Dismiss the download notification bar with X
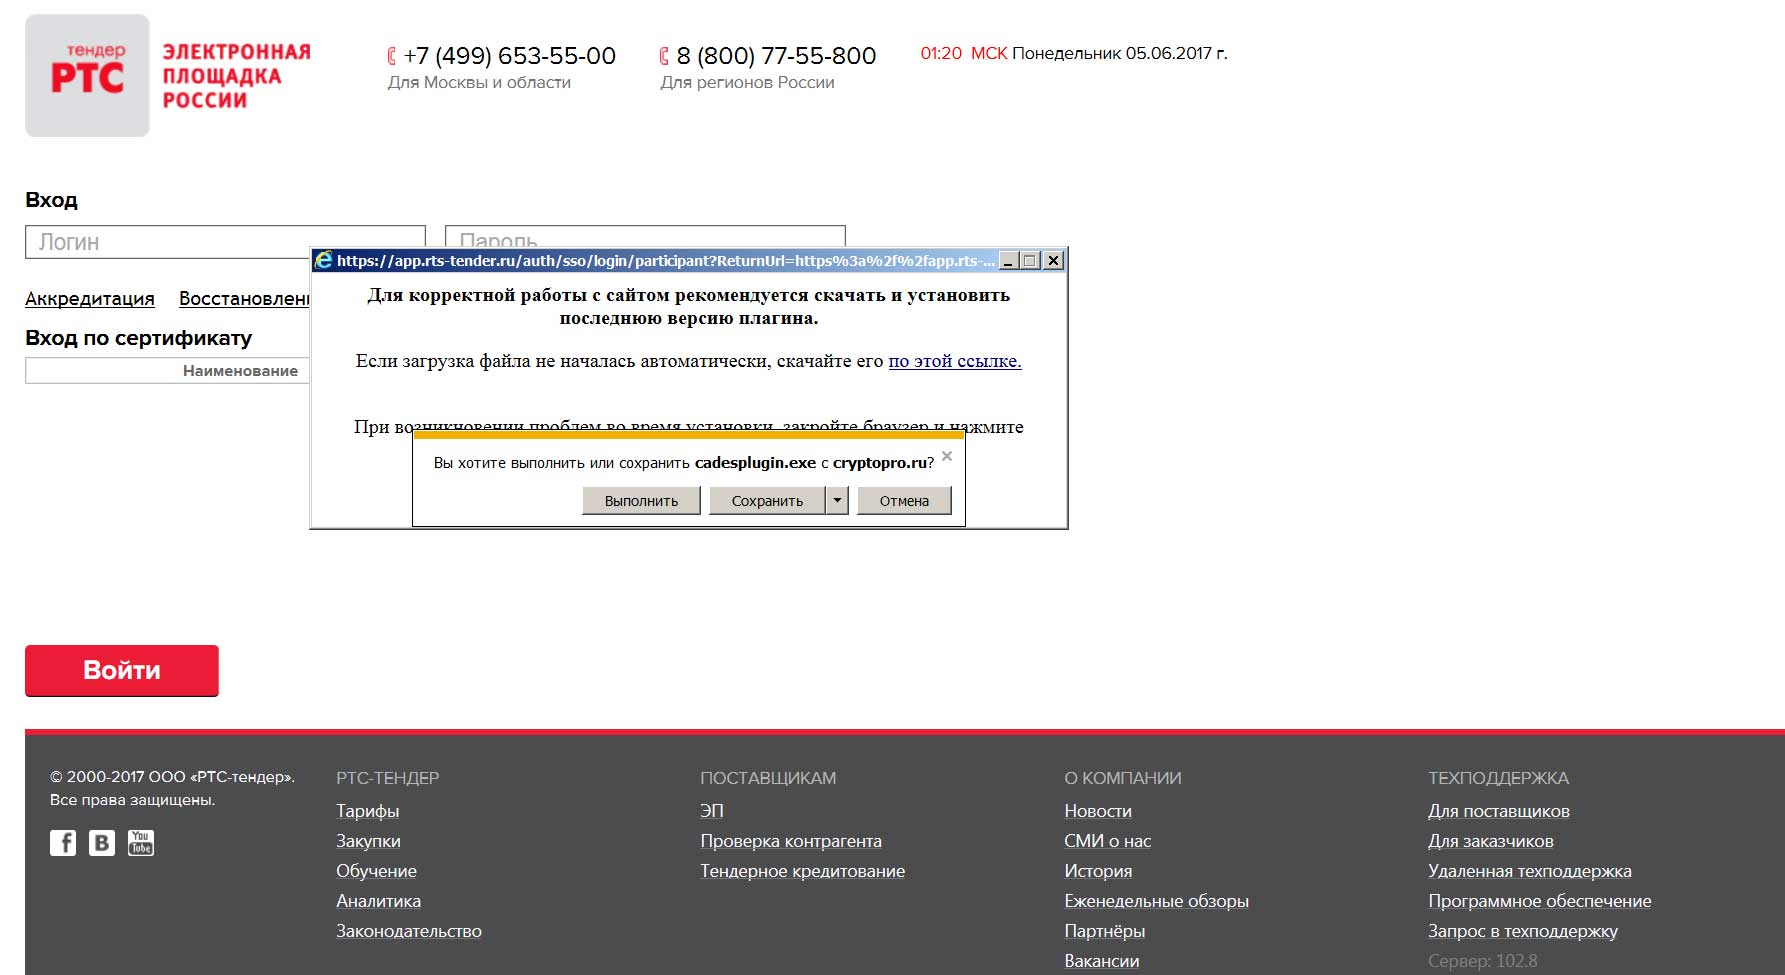This screenshot has width=1785, height=975. click(947, 456)
